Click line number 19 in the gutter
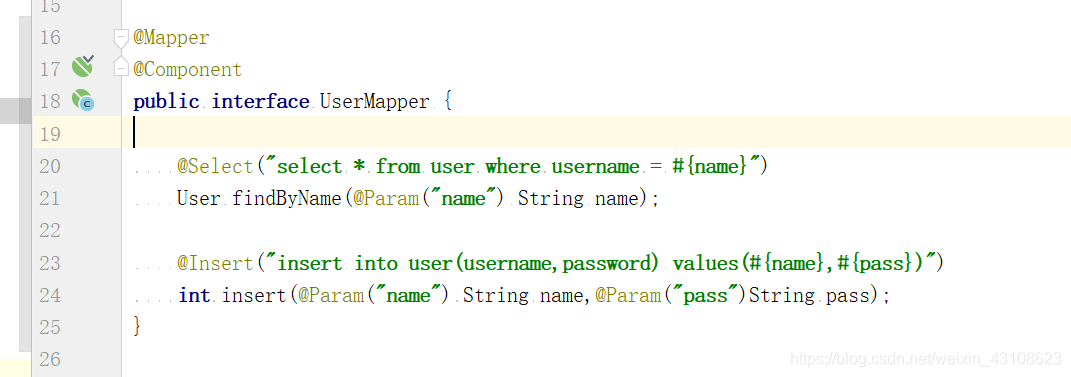This screenshot has height=377, width=1071. click(x=50, y=134)
